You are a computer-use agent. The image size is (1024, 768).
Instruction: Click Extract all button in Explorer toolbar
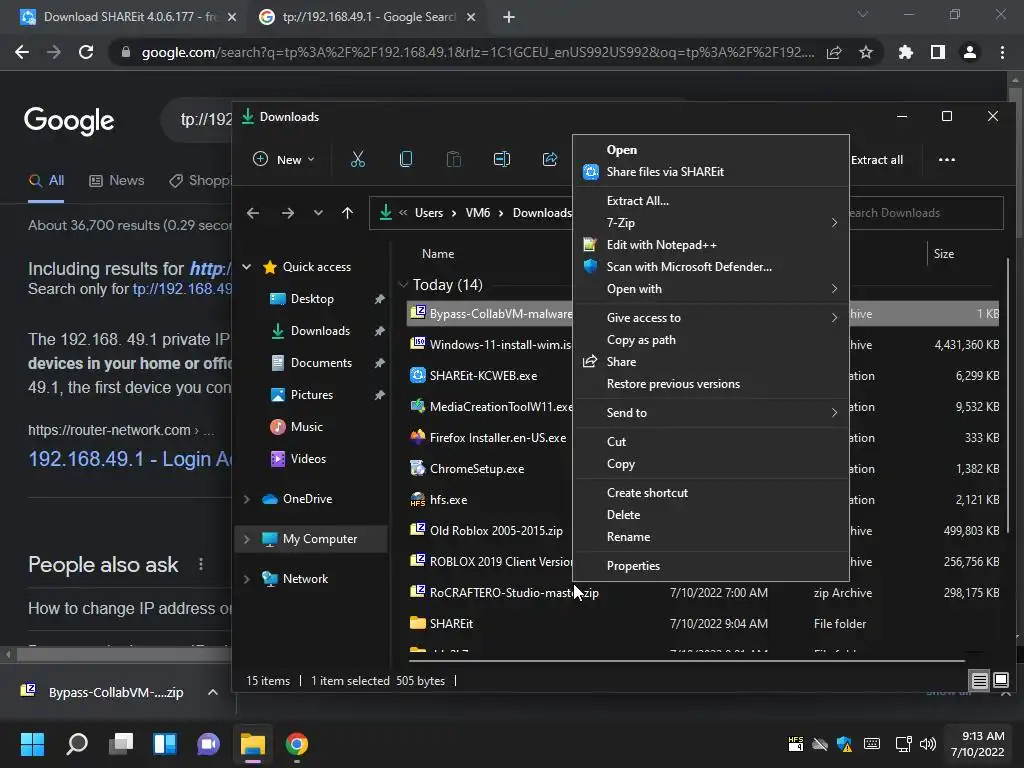(876, 160)
